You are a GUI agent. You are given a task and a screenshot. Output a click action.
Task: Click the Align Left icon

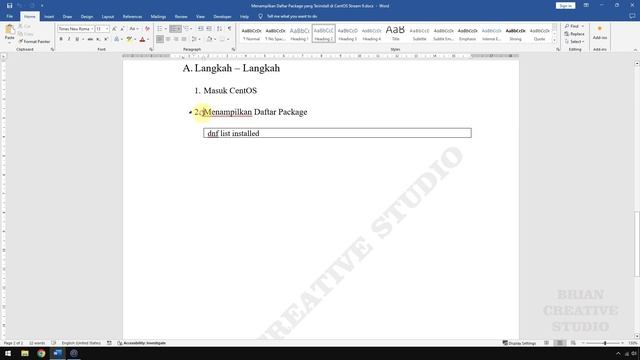160,39
